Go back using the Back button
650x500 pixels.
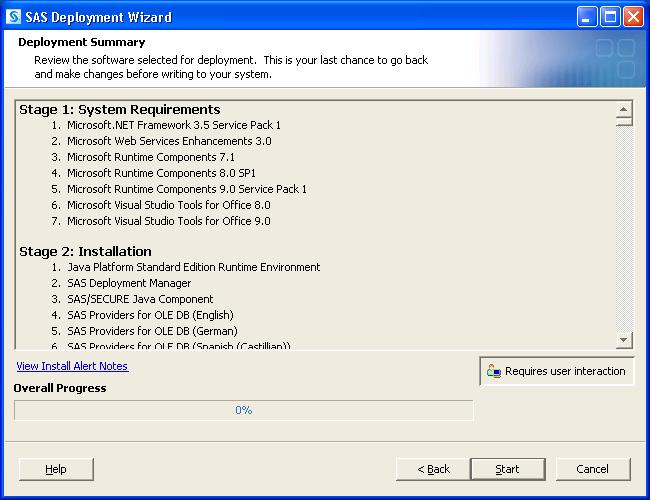[433, 469]
